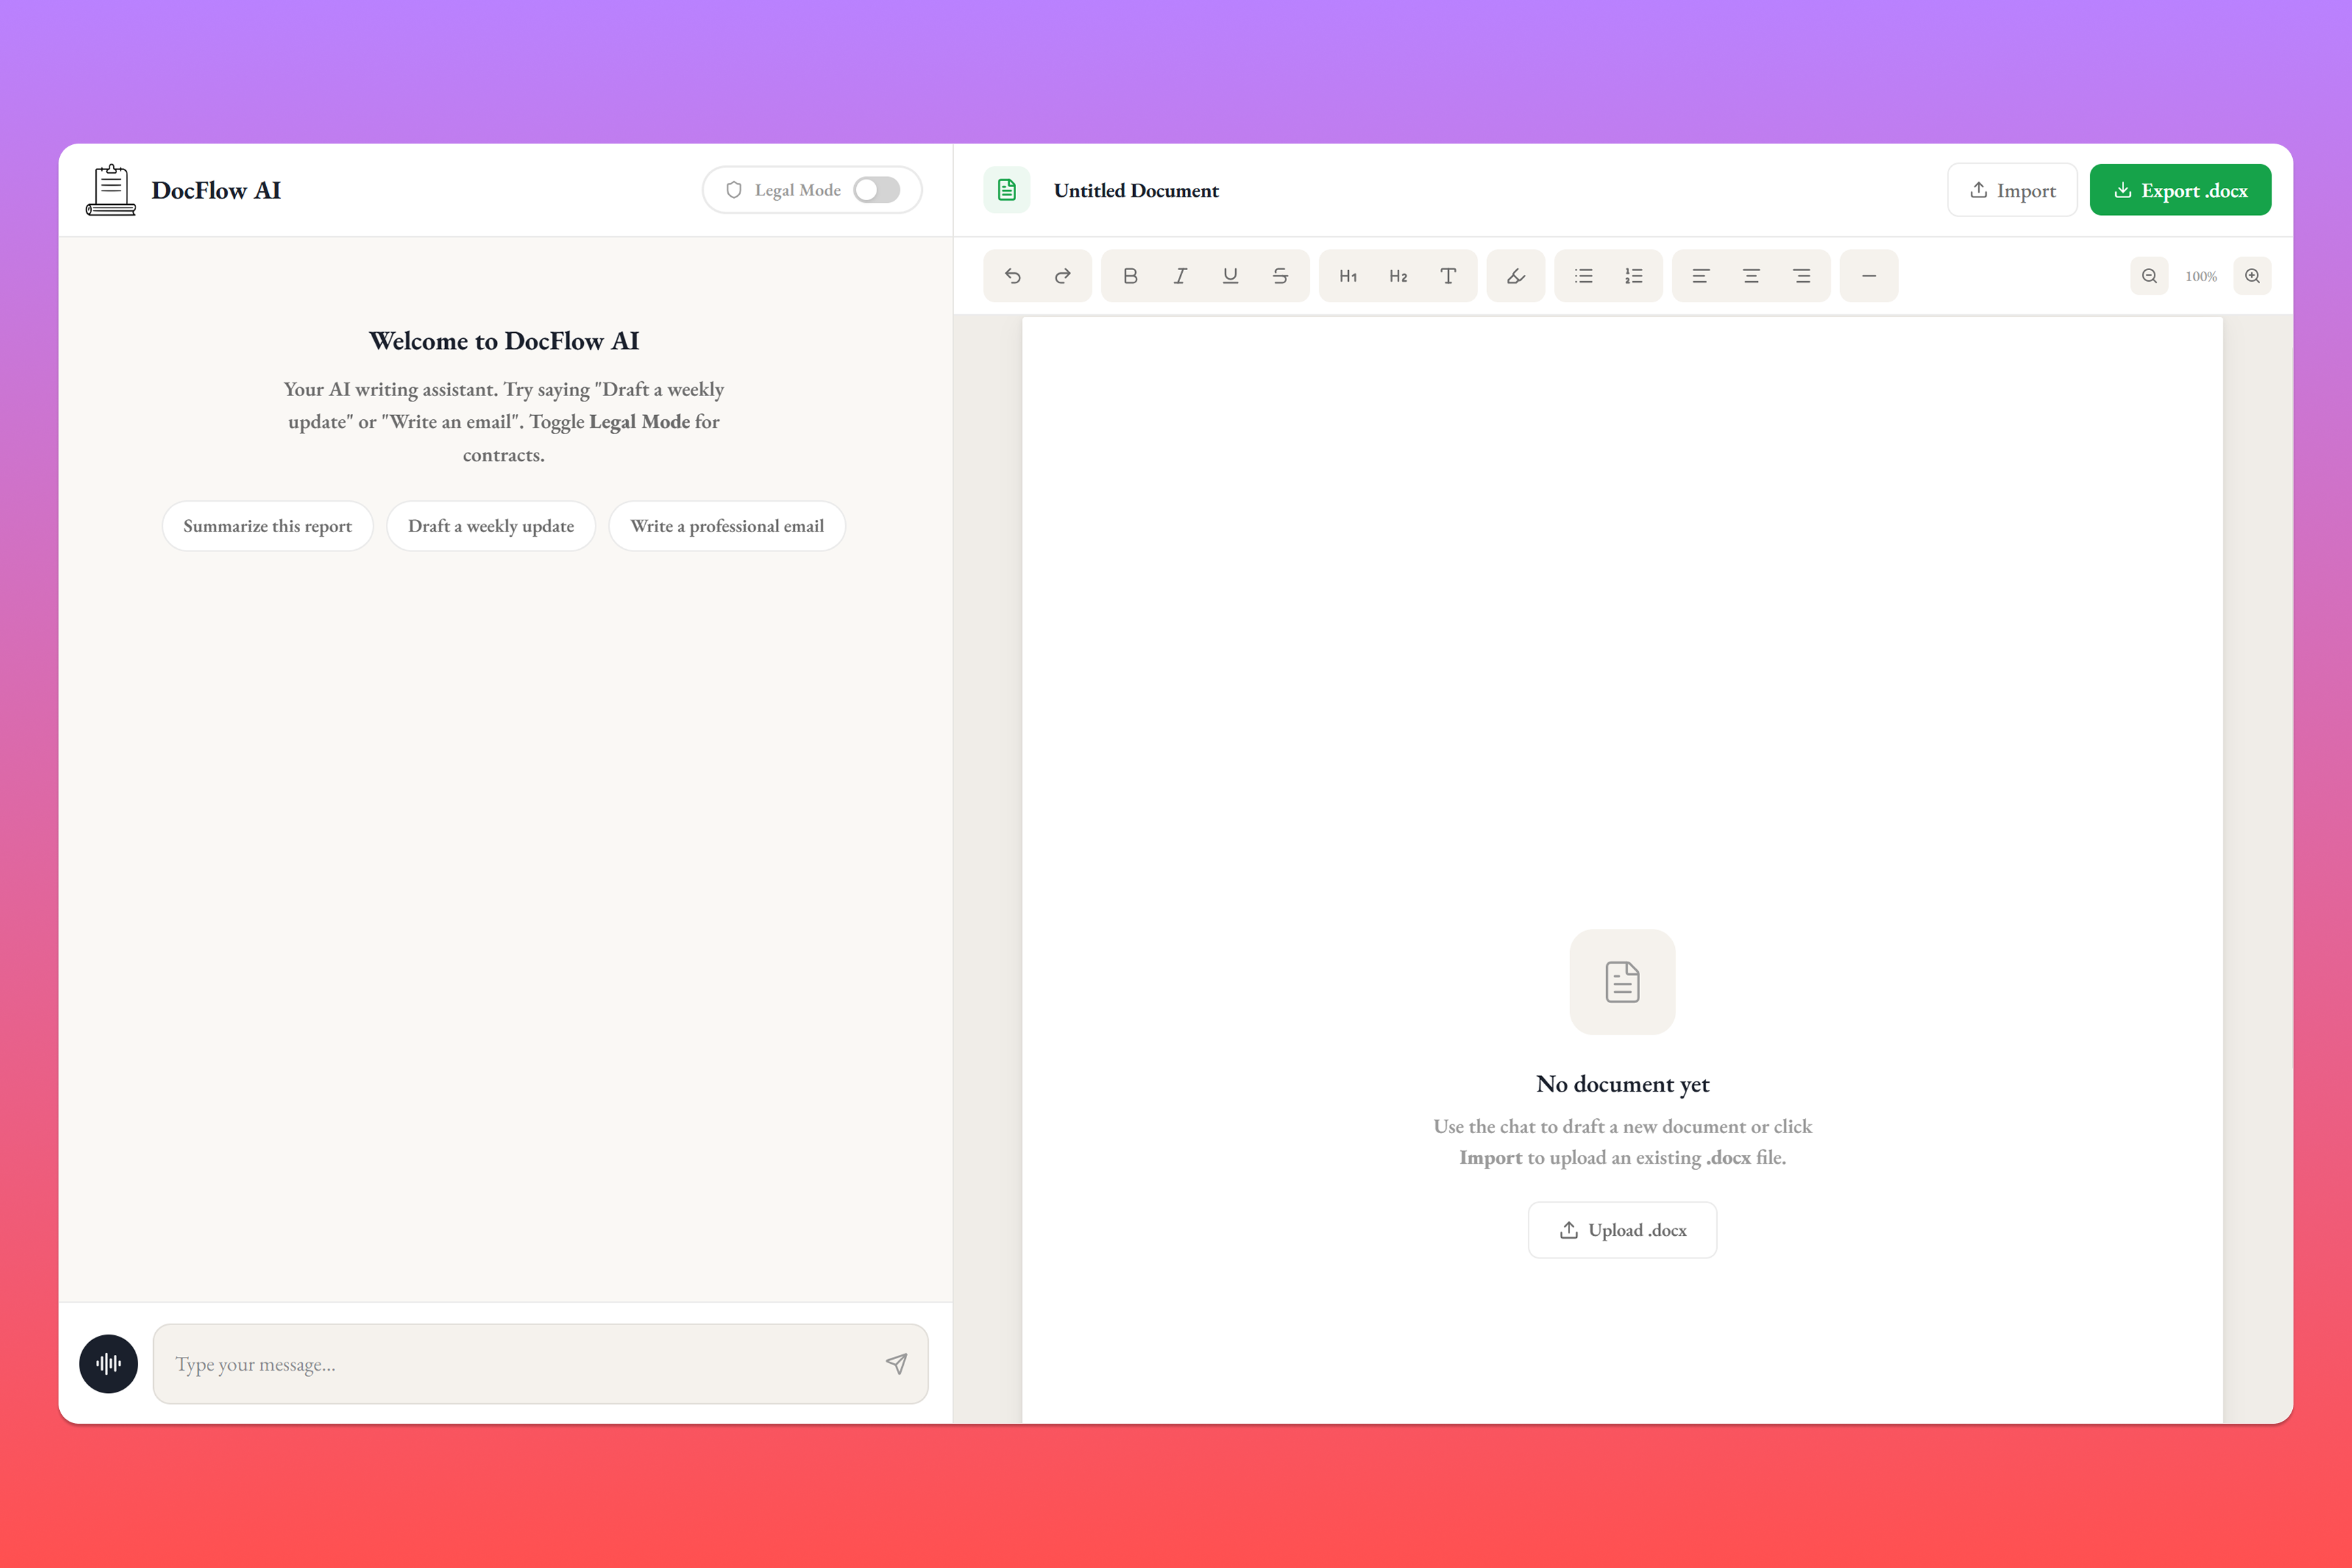This screenshot has width=2352, height=1568.
Task: Insert a numbered list
Action: coord(1634,276)
